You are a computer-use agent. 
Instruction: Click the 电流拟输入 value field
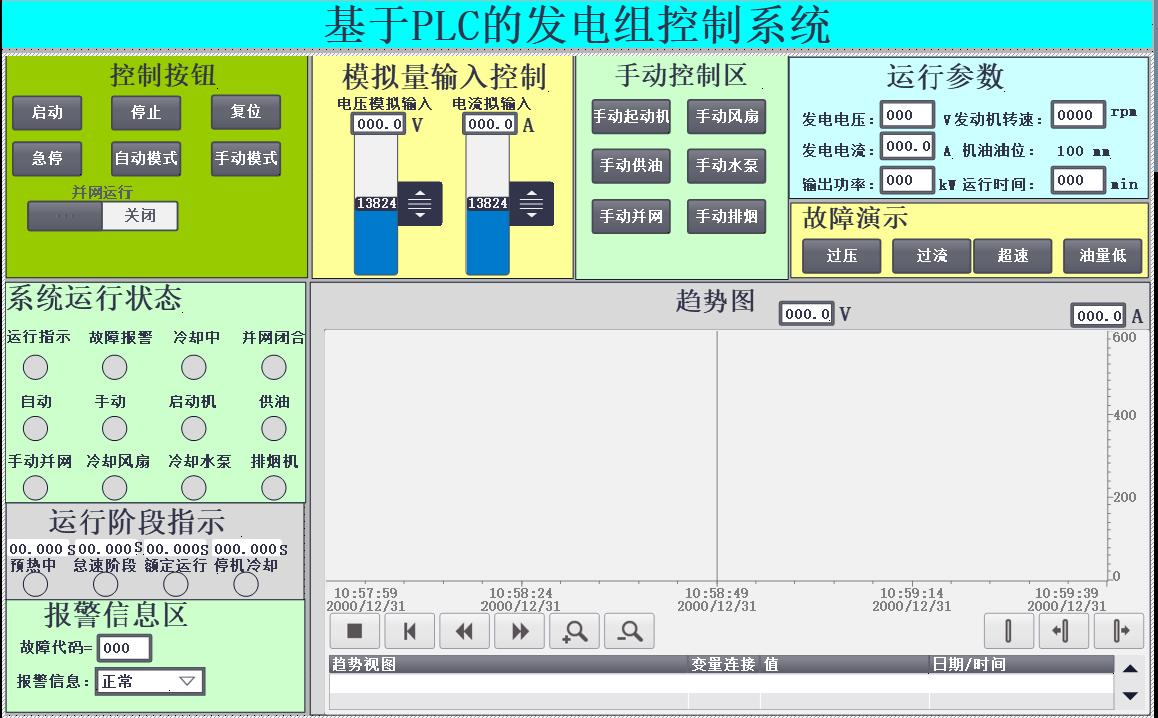click(x=490, y=123)
